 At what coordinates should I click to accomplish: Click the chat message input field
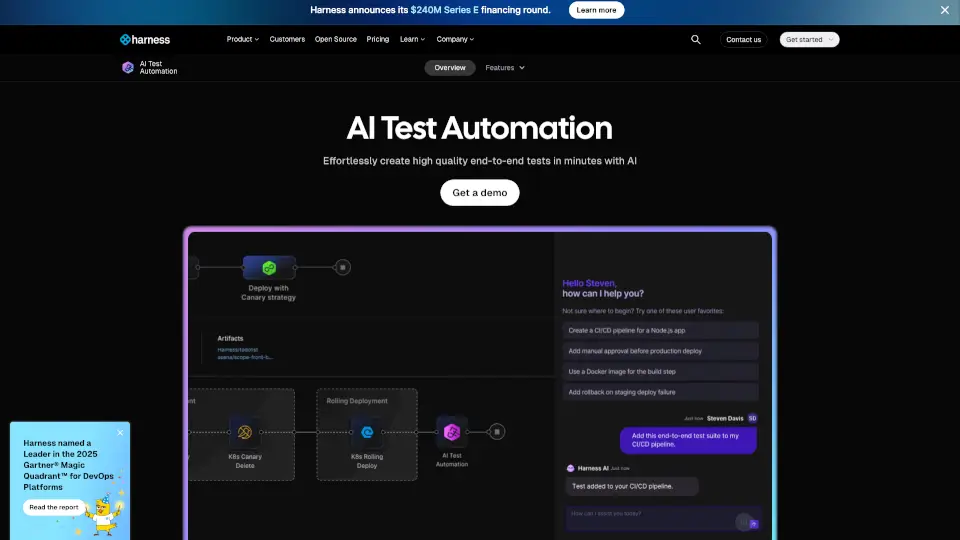click(645, 515)
